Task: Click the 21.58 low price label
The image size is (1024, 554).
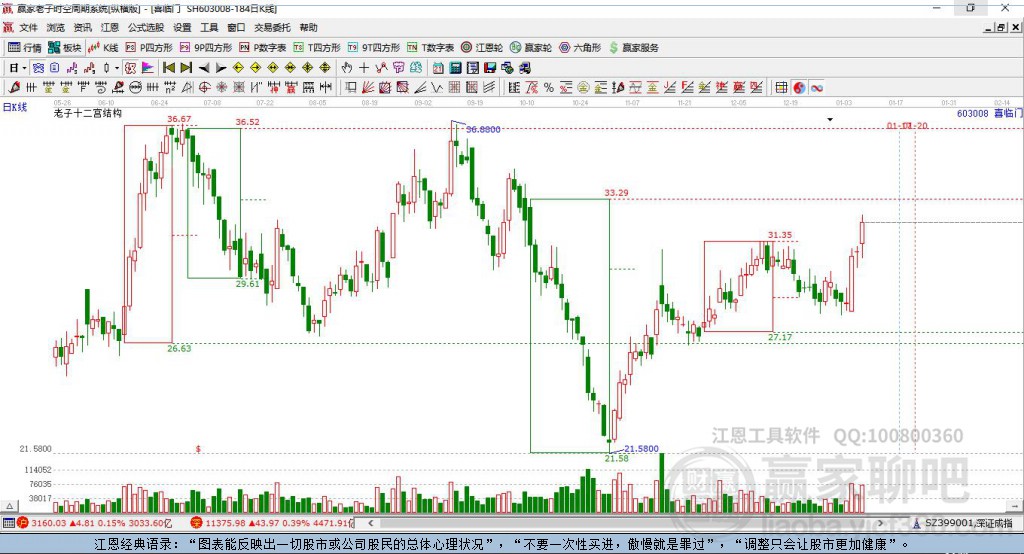Action: click(x=616, y=459)
